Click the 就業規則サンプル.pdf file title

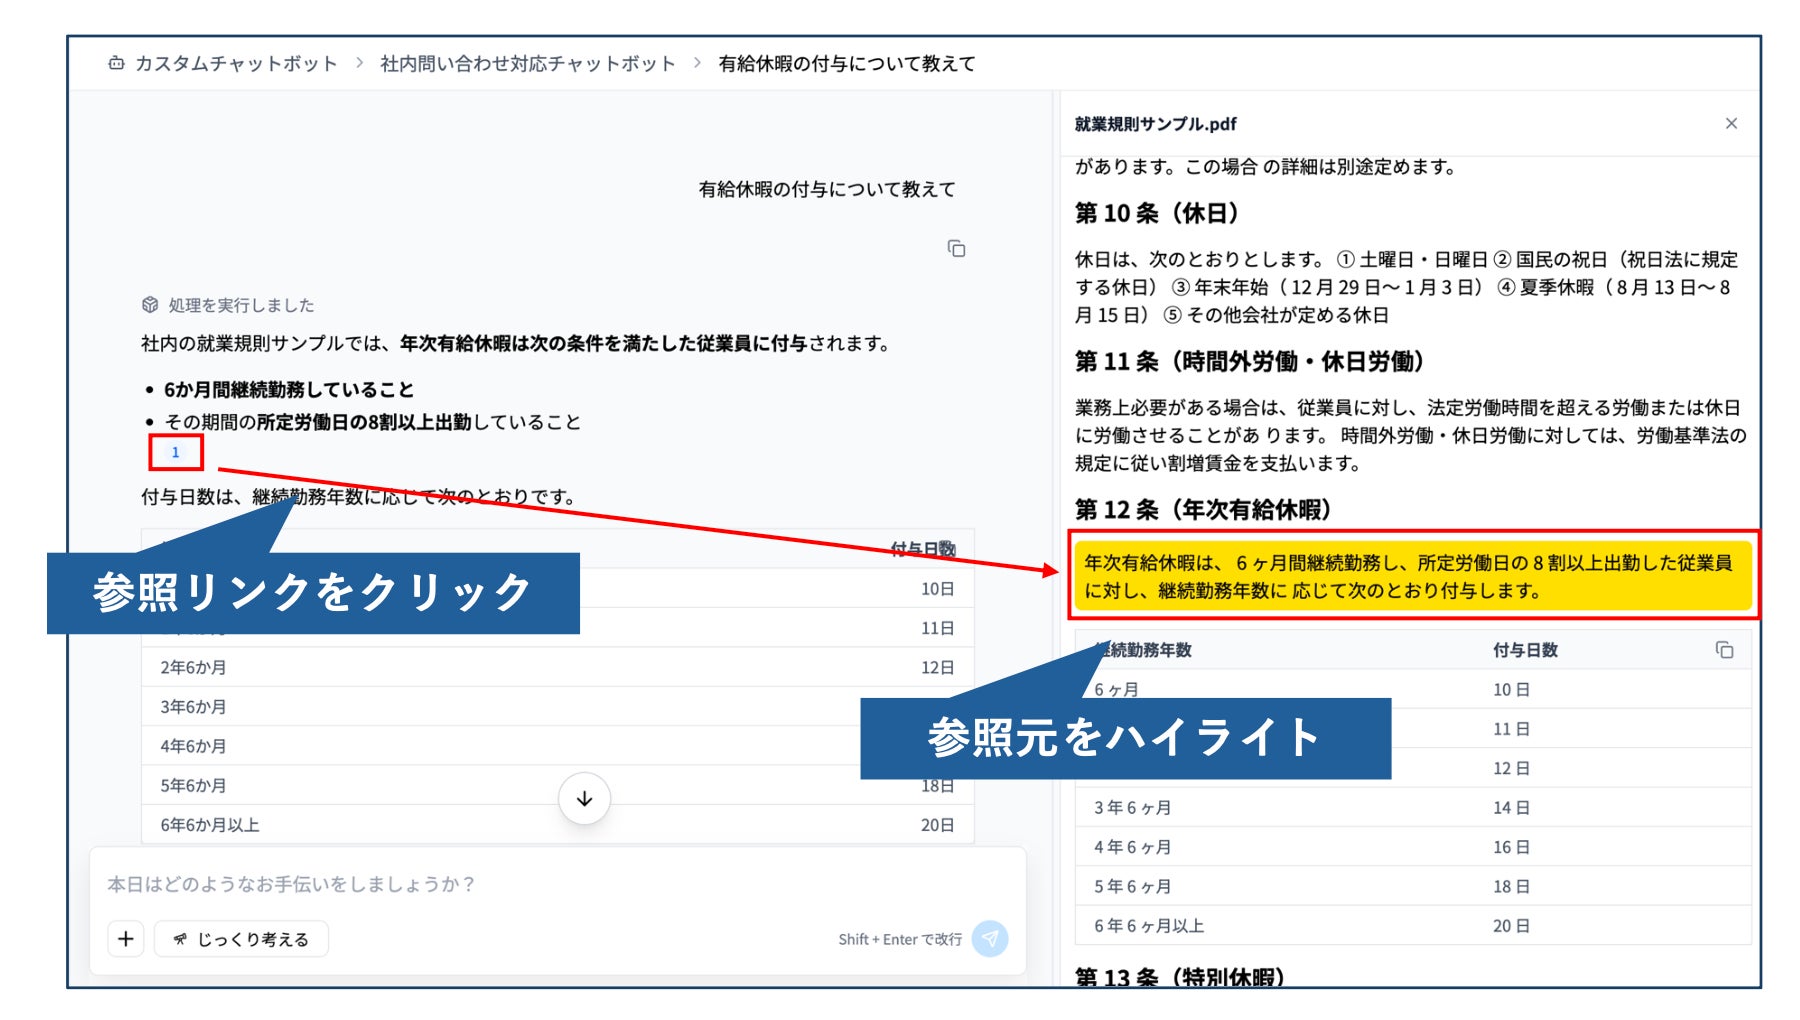coord(1155,124)
